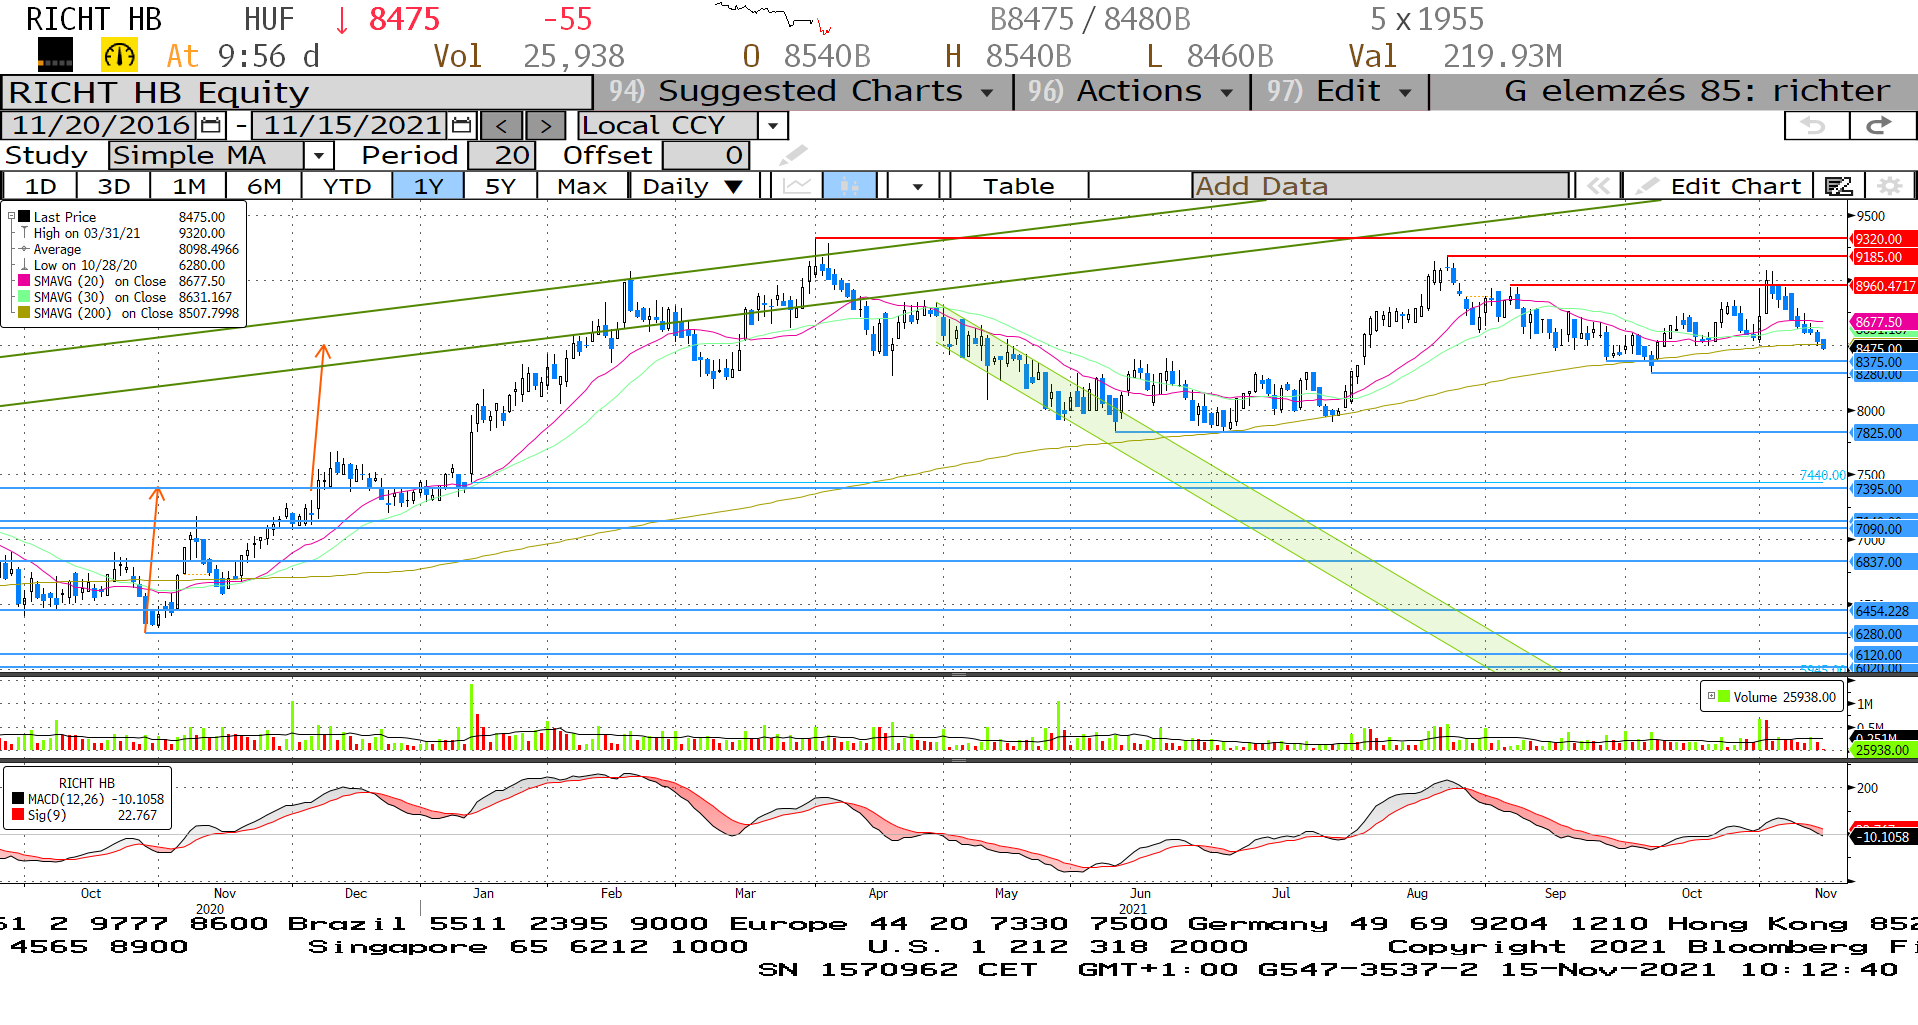Click the redo arrow button
The height and width of the screenshot is (1025, 1918).
tap(1879, 126)
